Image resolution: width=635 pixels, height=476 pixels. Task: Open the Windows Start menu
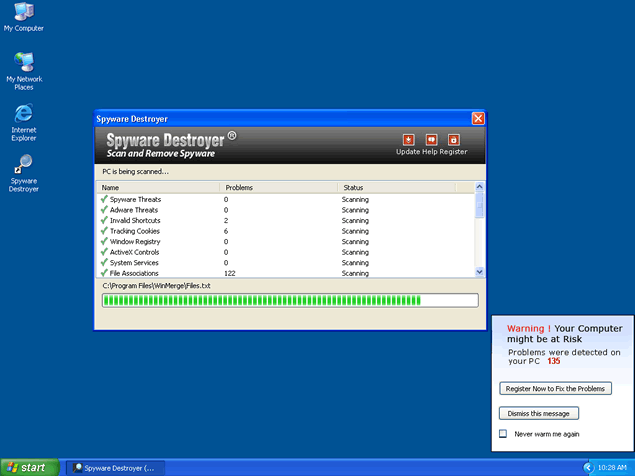27,467
